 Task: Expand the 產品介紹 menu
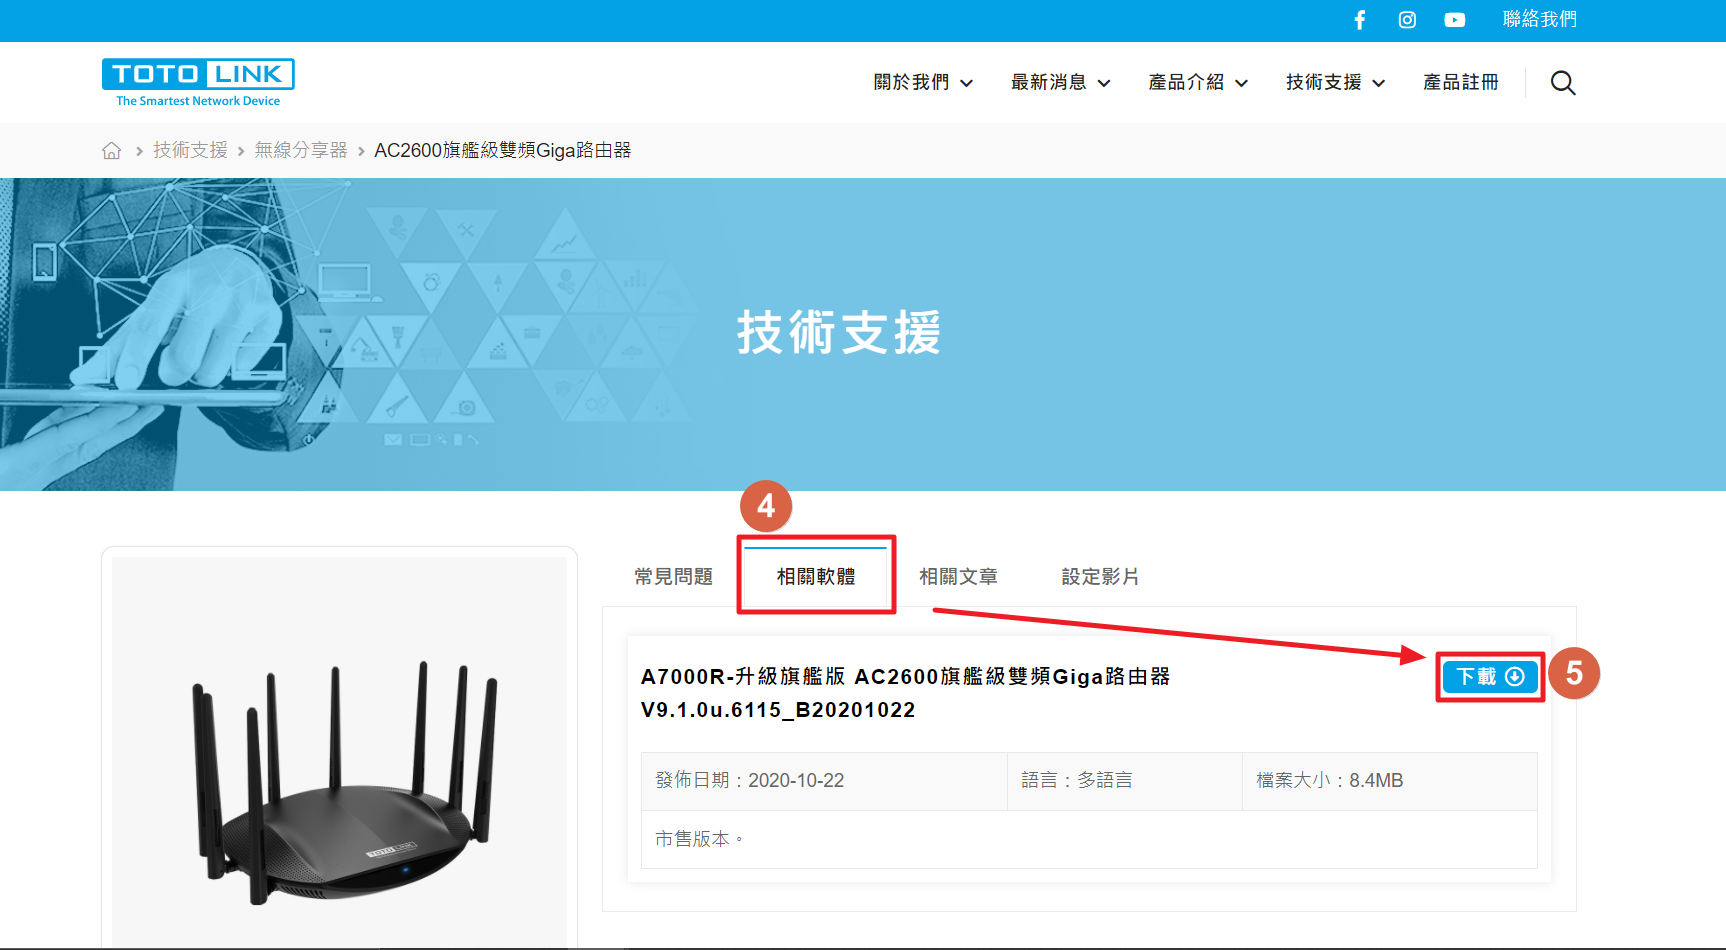(1198, 82)
